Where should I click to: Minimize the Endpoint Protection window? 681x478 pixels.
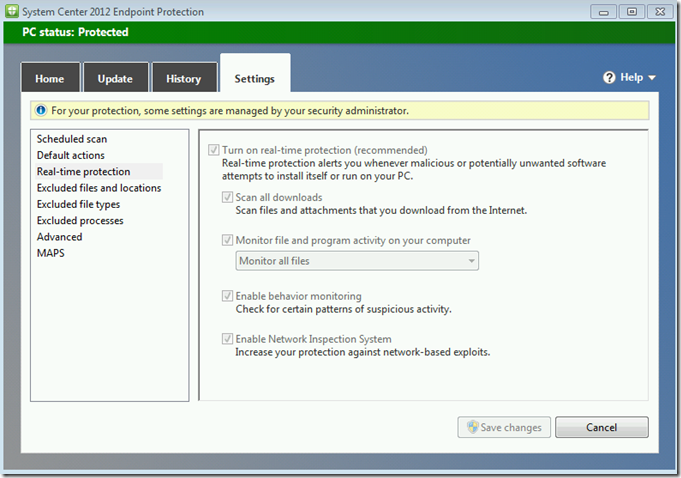tap(603, 12)
